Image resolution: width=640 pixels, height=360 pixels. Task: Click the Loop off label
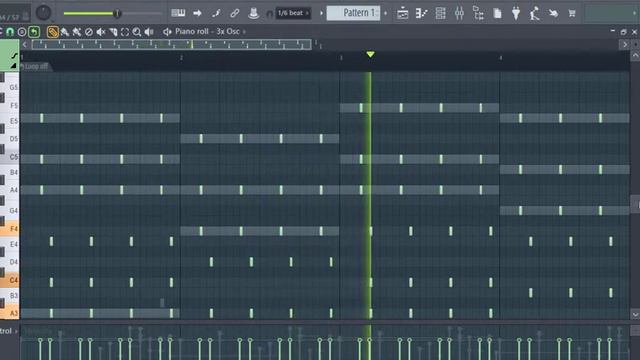[x=36, y=67]
